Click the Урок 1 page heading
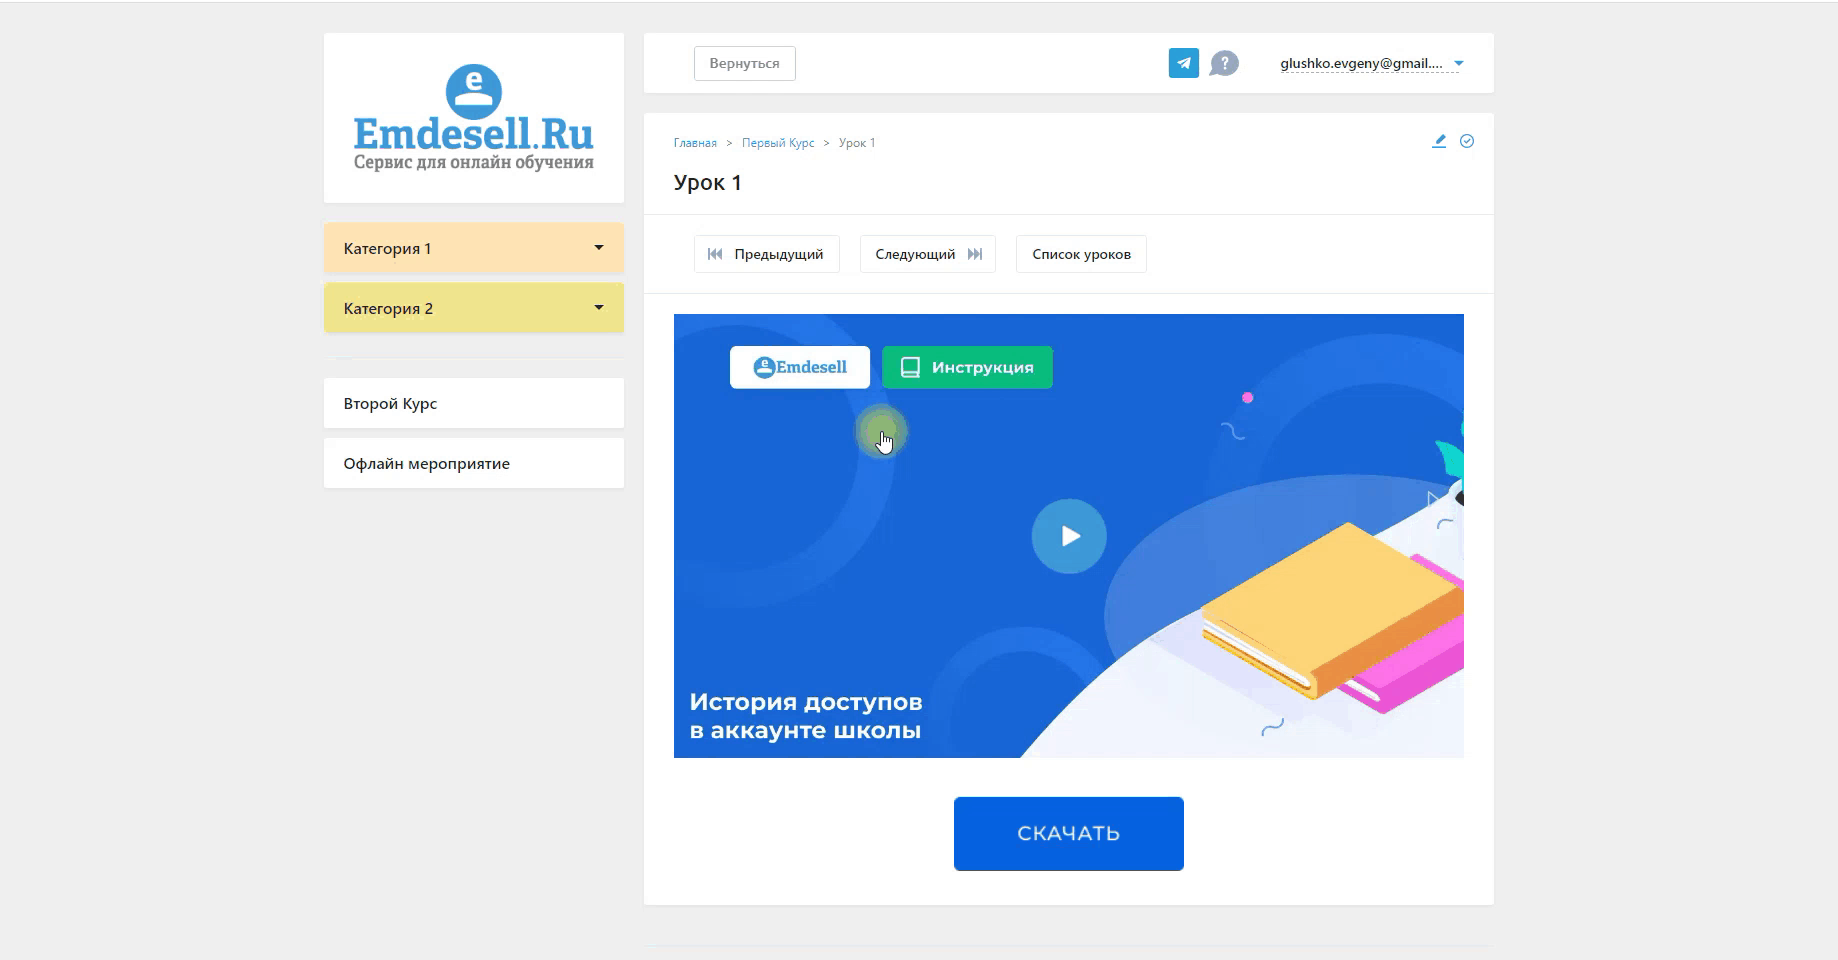Image resolution: width=1838 pixels, height=960 pixels. click(x=708, y=183)
